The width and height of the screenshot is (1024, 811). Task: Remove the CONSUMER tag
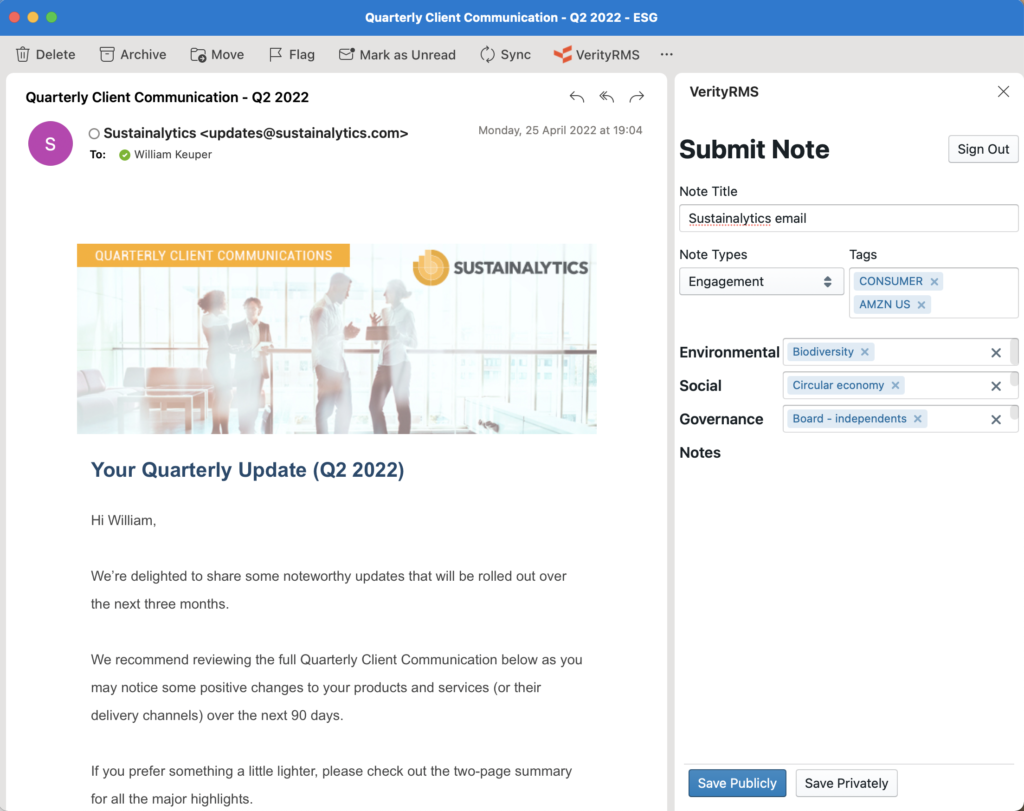click(935, 281)
